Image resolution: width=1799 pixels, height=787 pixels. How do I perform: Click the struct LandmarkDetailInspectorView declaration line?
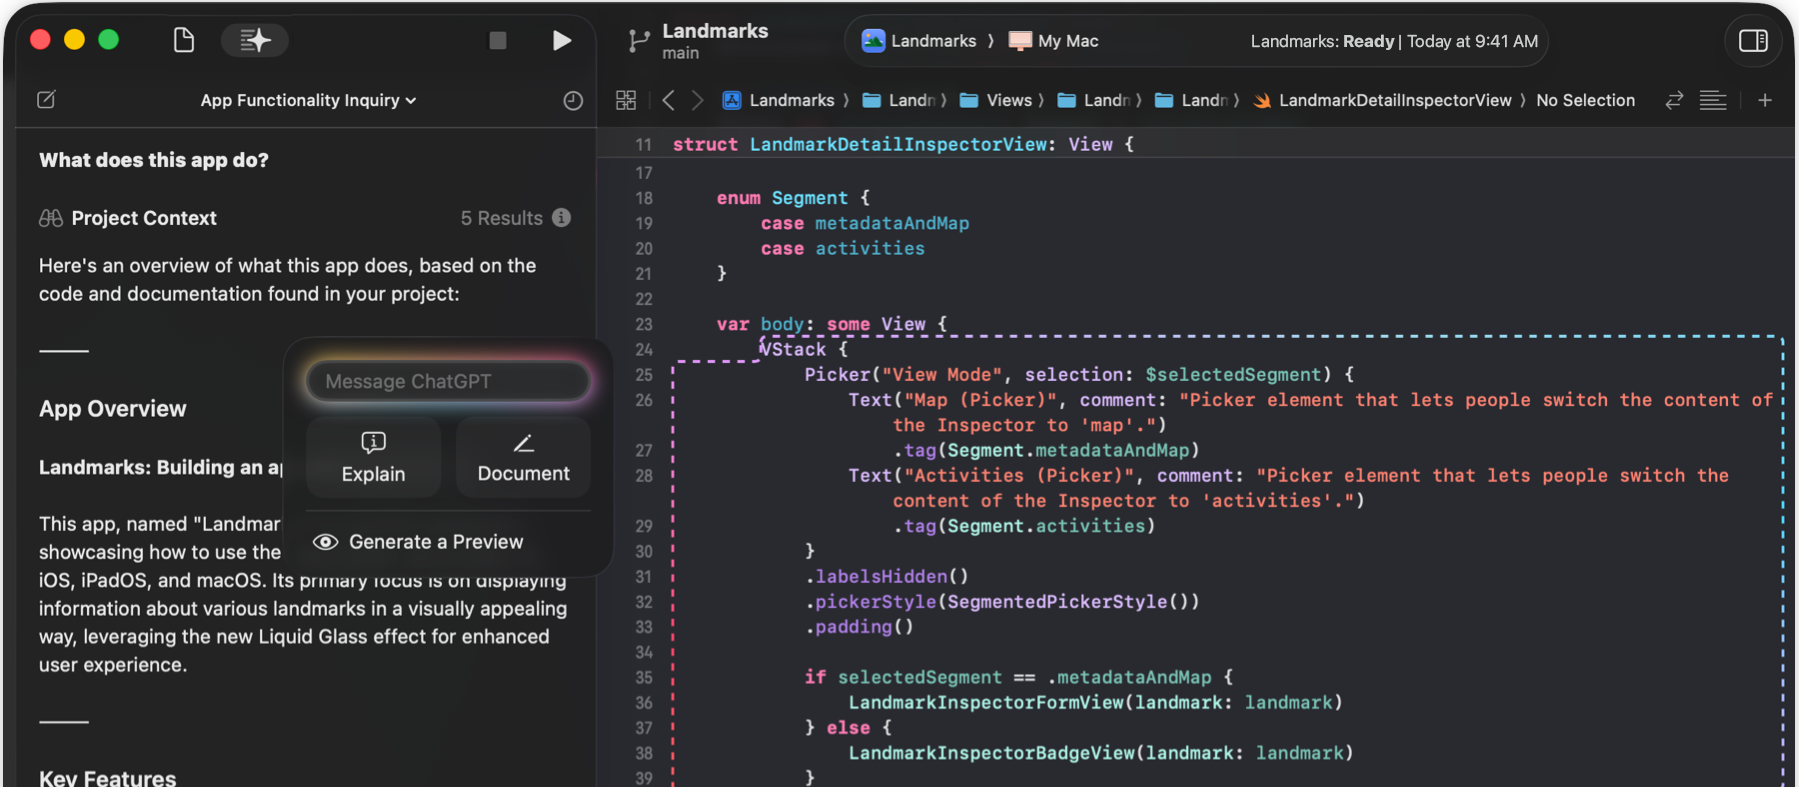[903, 144]
